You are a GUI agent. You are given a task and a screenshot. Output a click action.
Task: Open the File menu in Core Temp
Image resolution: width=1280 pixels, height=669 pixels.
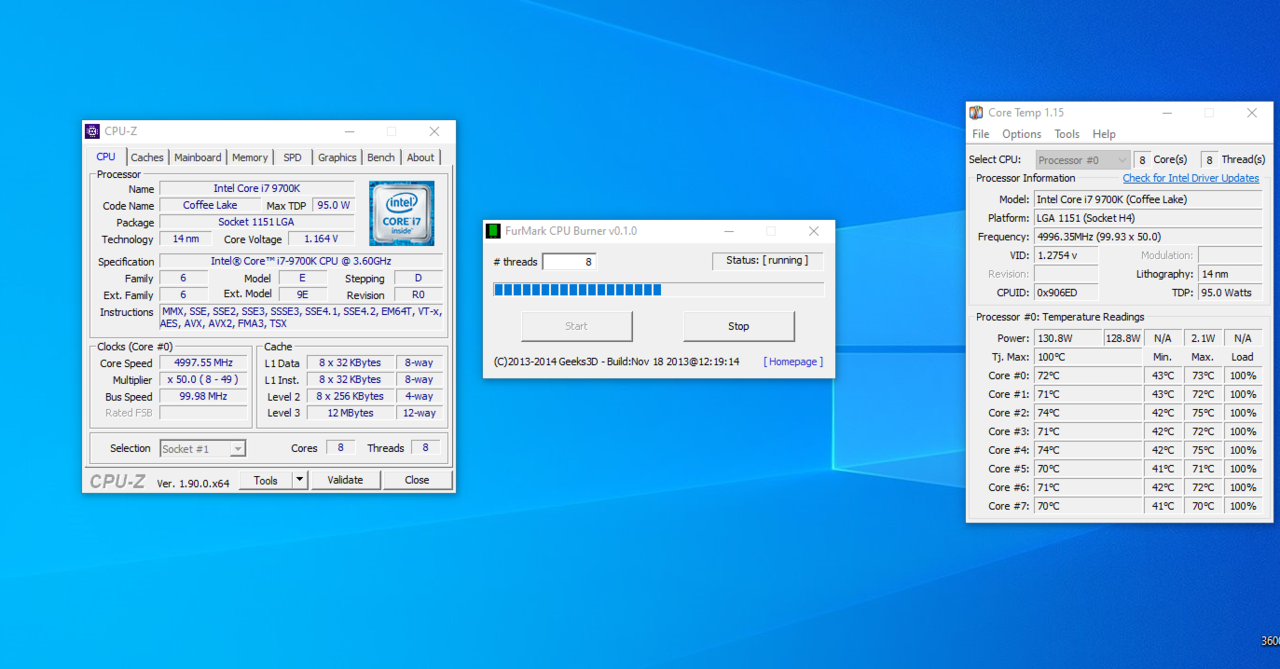click(x=981, y=134)
